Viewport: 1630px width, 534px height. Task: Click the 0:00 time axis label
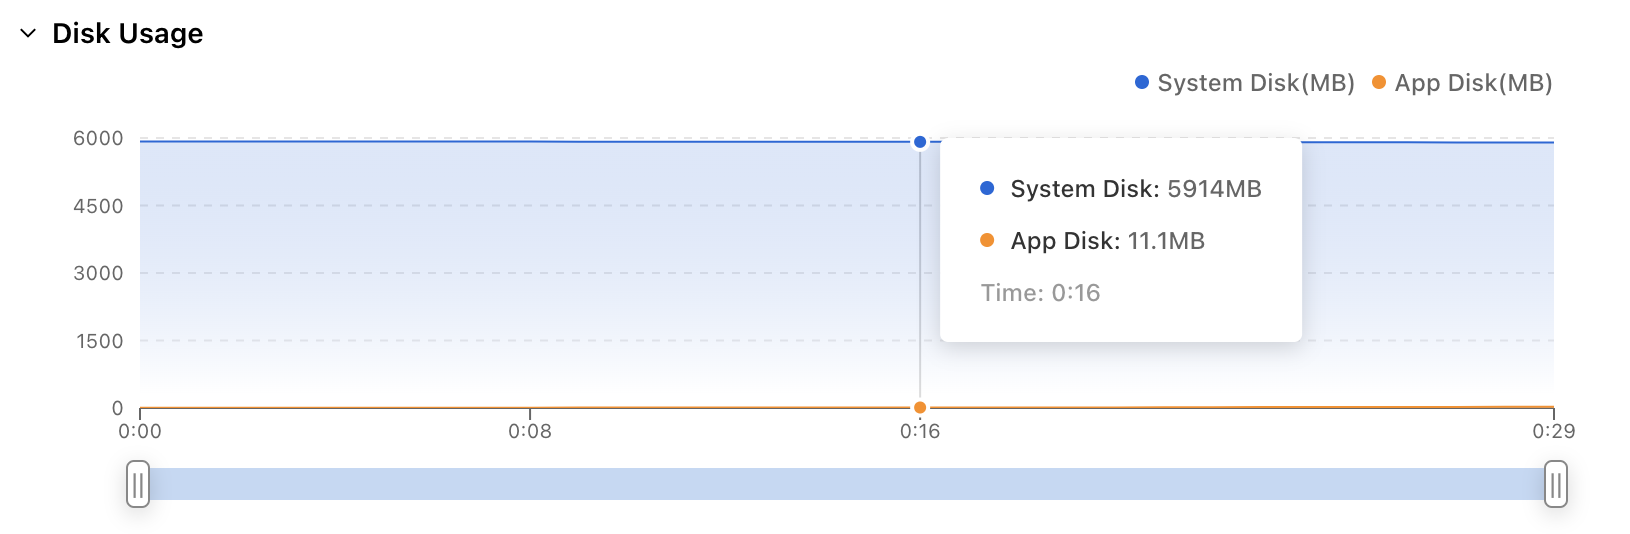pos(140,432)
